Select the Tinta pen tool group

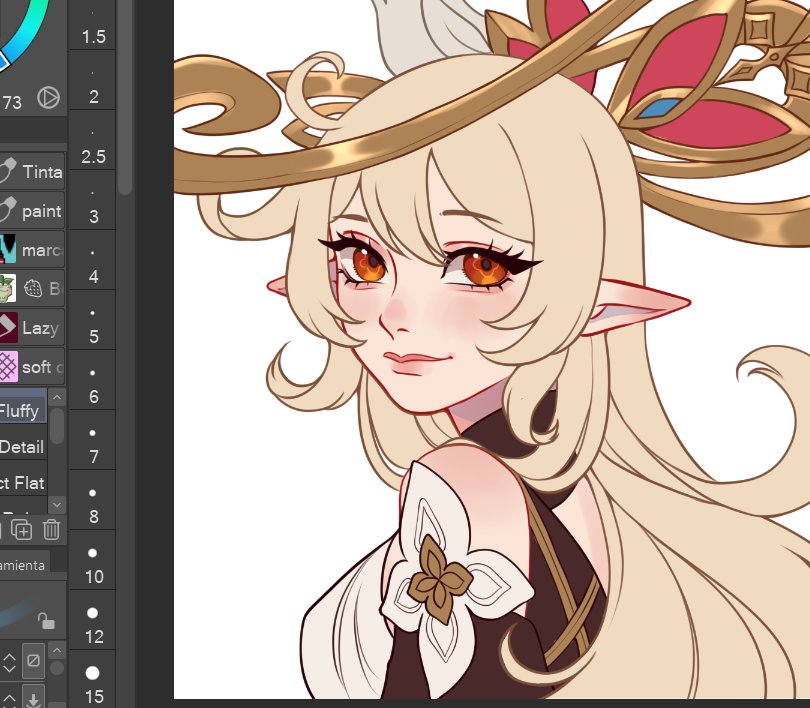tap(32, 171)
